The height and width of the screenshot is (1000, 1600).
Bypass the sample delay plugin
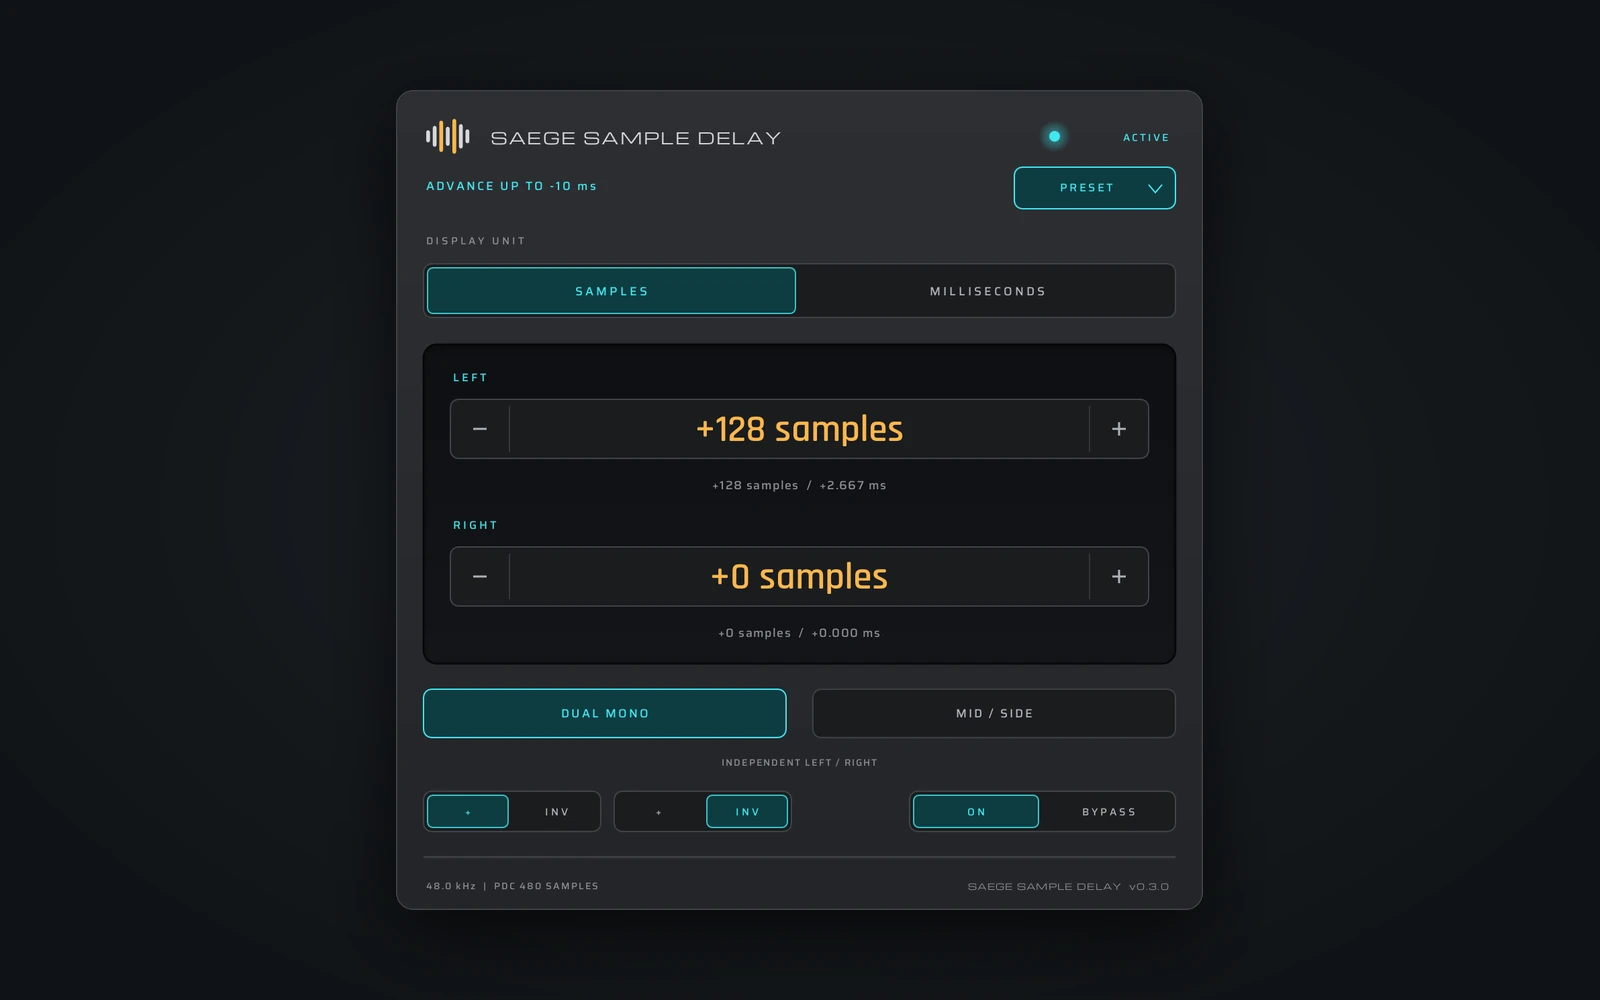pos(1109,812)
